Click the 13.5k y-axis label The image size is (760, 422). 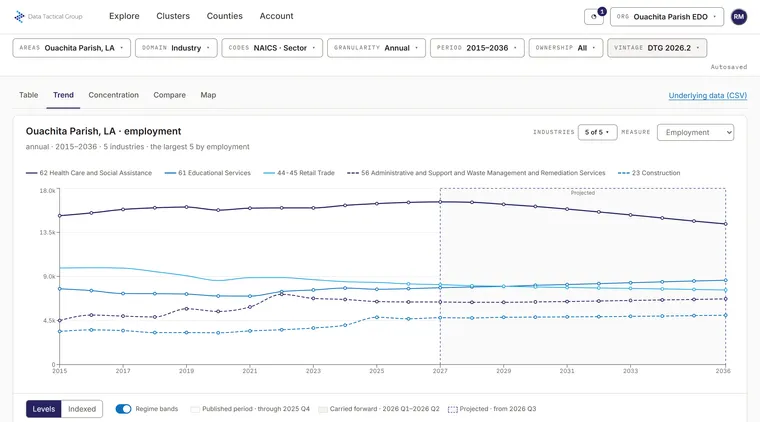coord(48,233)
